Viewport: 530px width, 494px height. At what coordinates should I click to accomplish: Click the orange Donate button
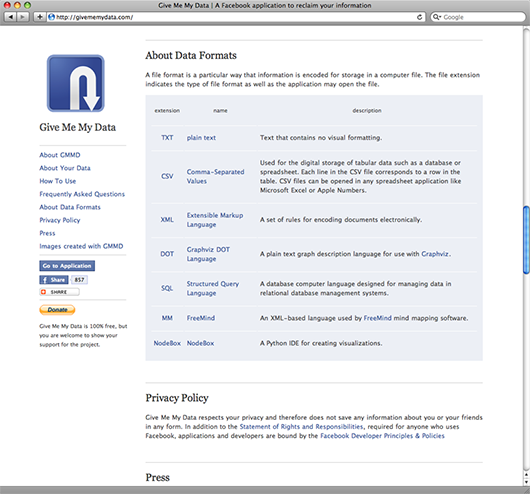57,310
